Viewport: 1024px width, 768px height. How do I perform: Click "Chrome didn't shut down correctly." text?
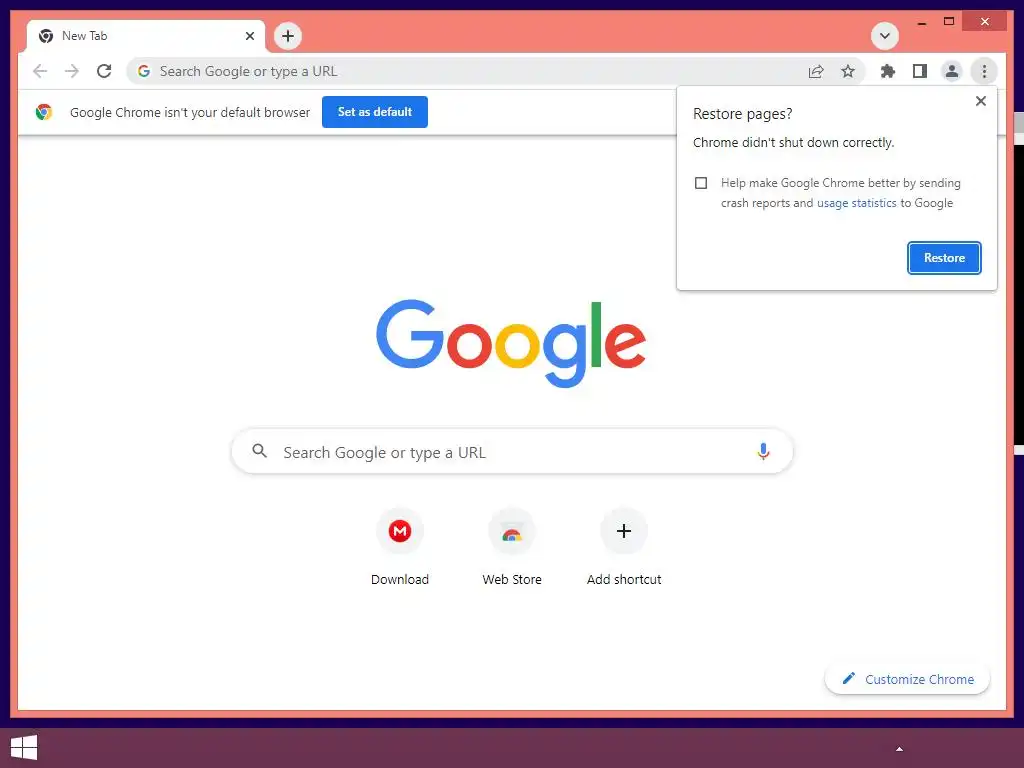(x=793, y=143)
